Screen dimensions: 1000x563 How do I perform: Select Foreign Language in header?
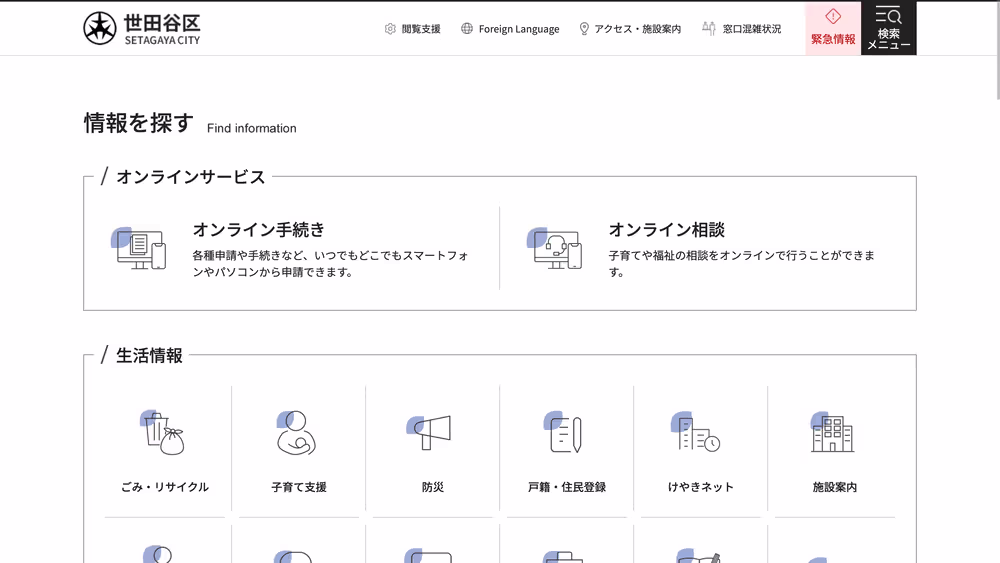(518, 29)
